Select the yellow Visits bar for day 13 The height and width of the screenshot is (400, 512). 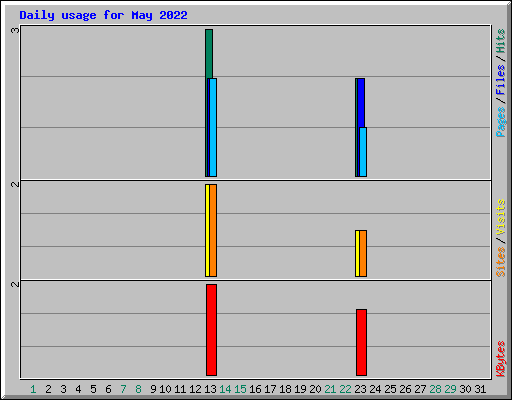coord(207,230)
